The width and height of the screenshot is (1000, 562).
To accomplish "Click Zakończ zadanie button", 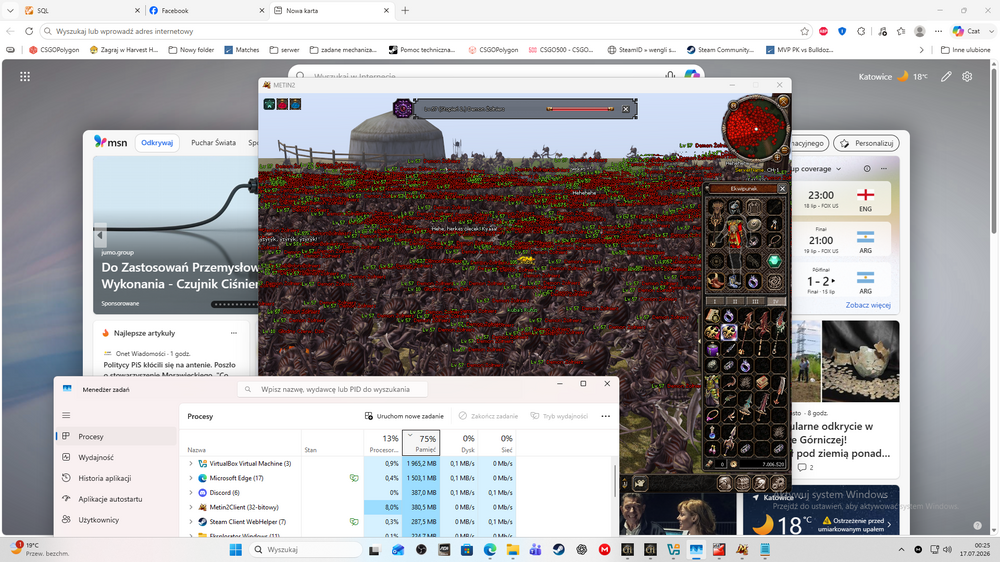I will [488, 416].
